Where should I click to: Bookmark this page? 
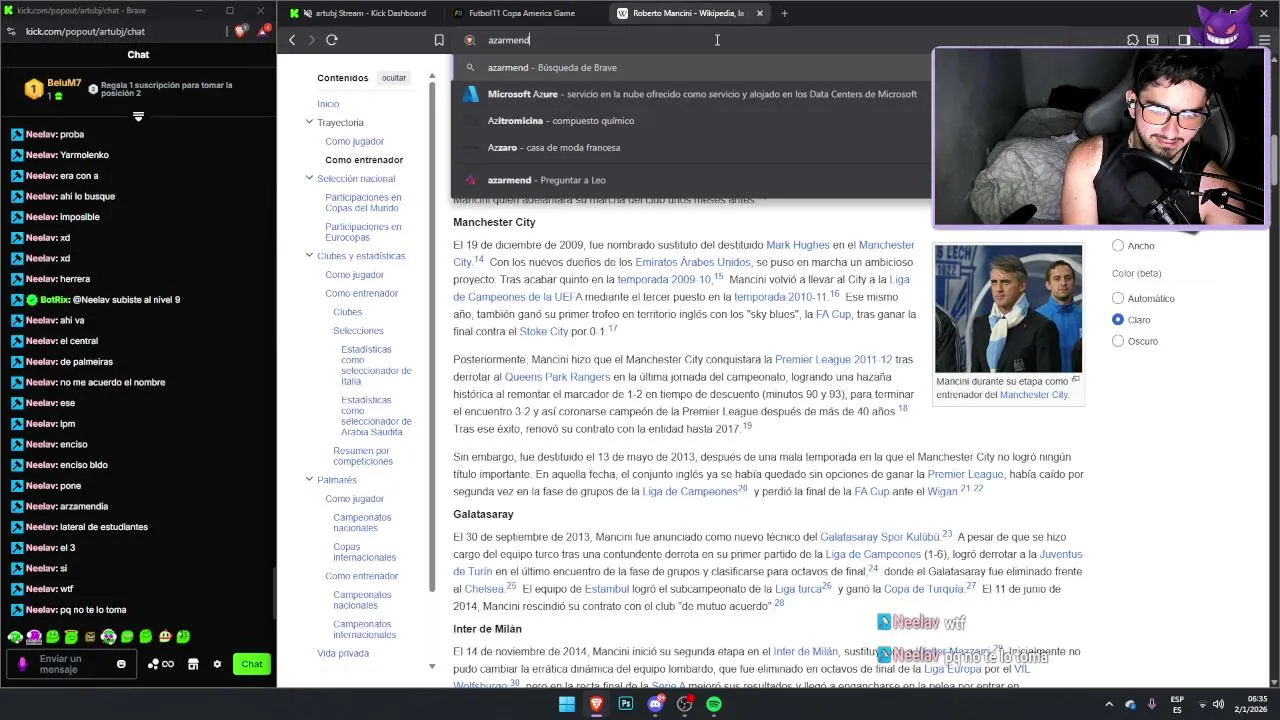click(439, 40)
